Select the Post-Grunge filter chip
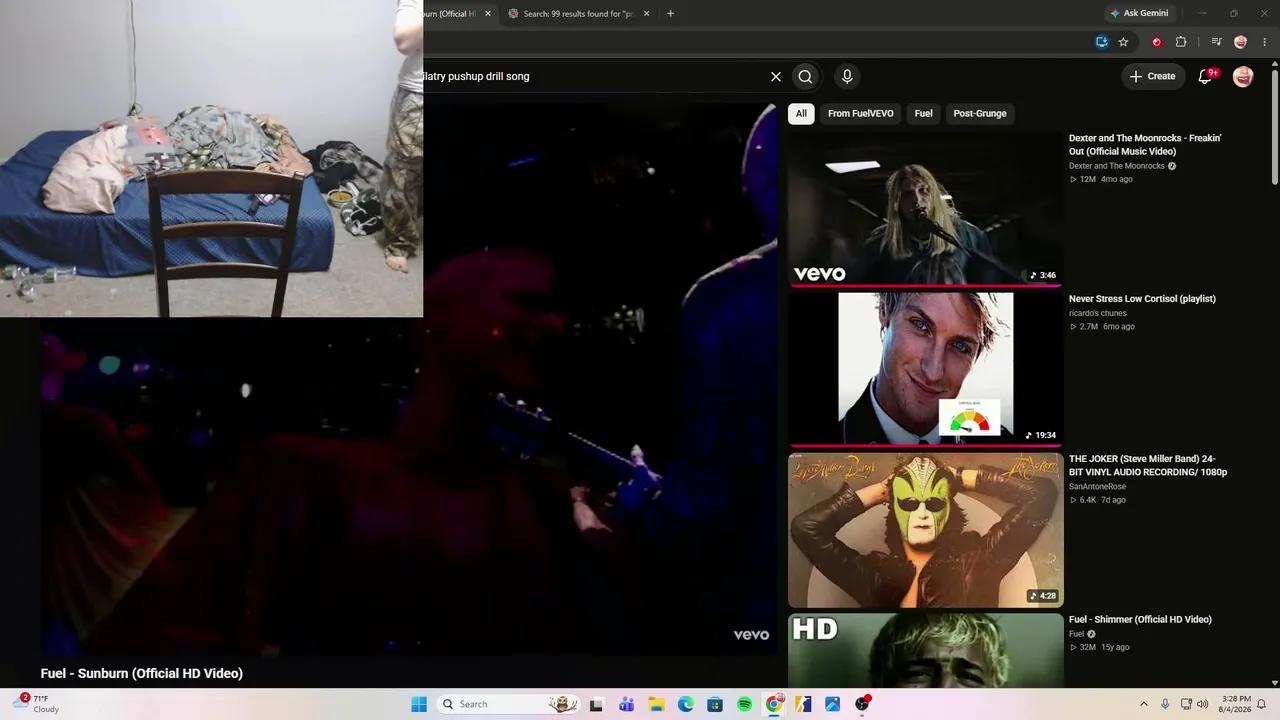This screenshot has width=1280, height=720. [980, 113]
